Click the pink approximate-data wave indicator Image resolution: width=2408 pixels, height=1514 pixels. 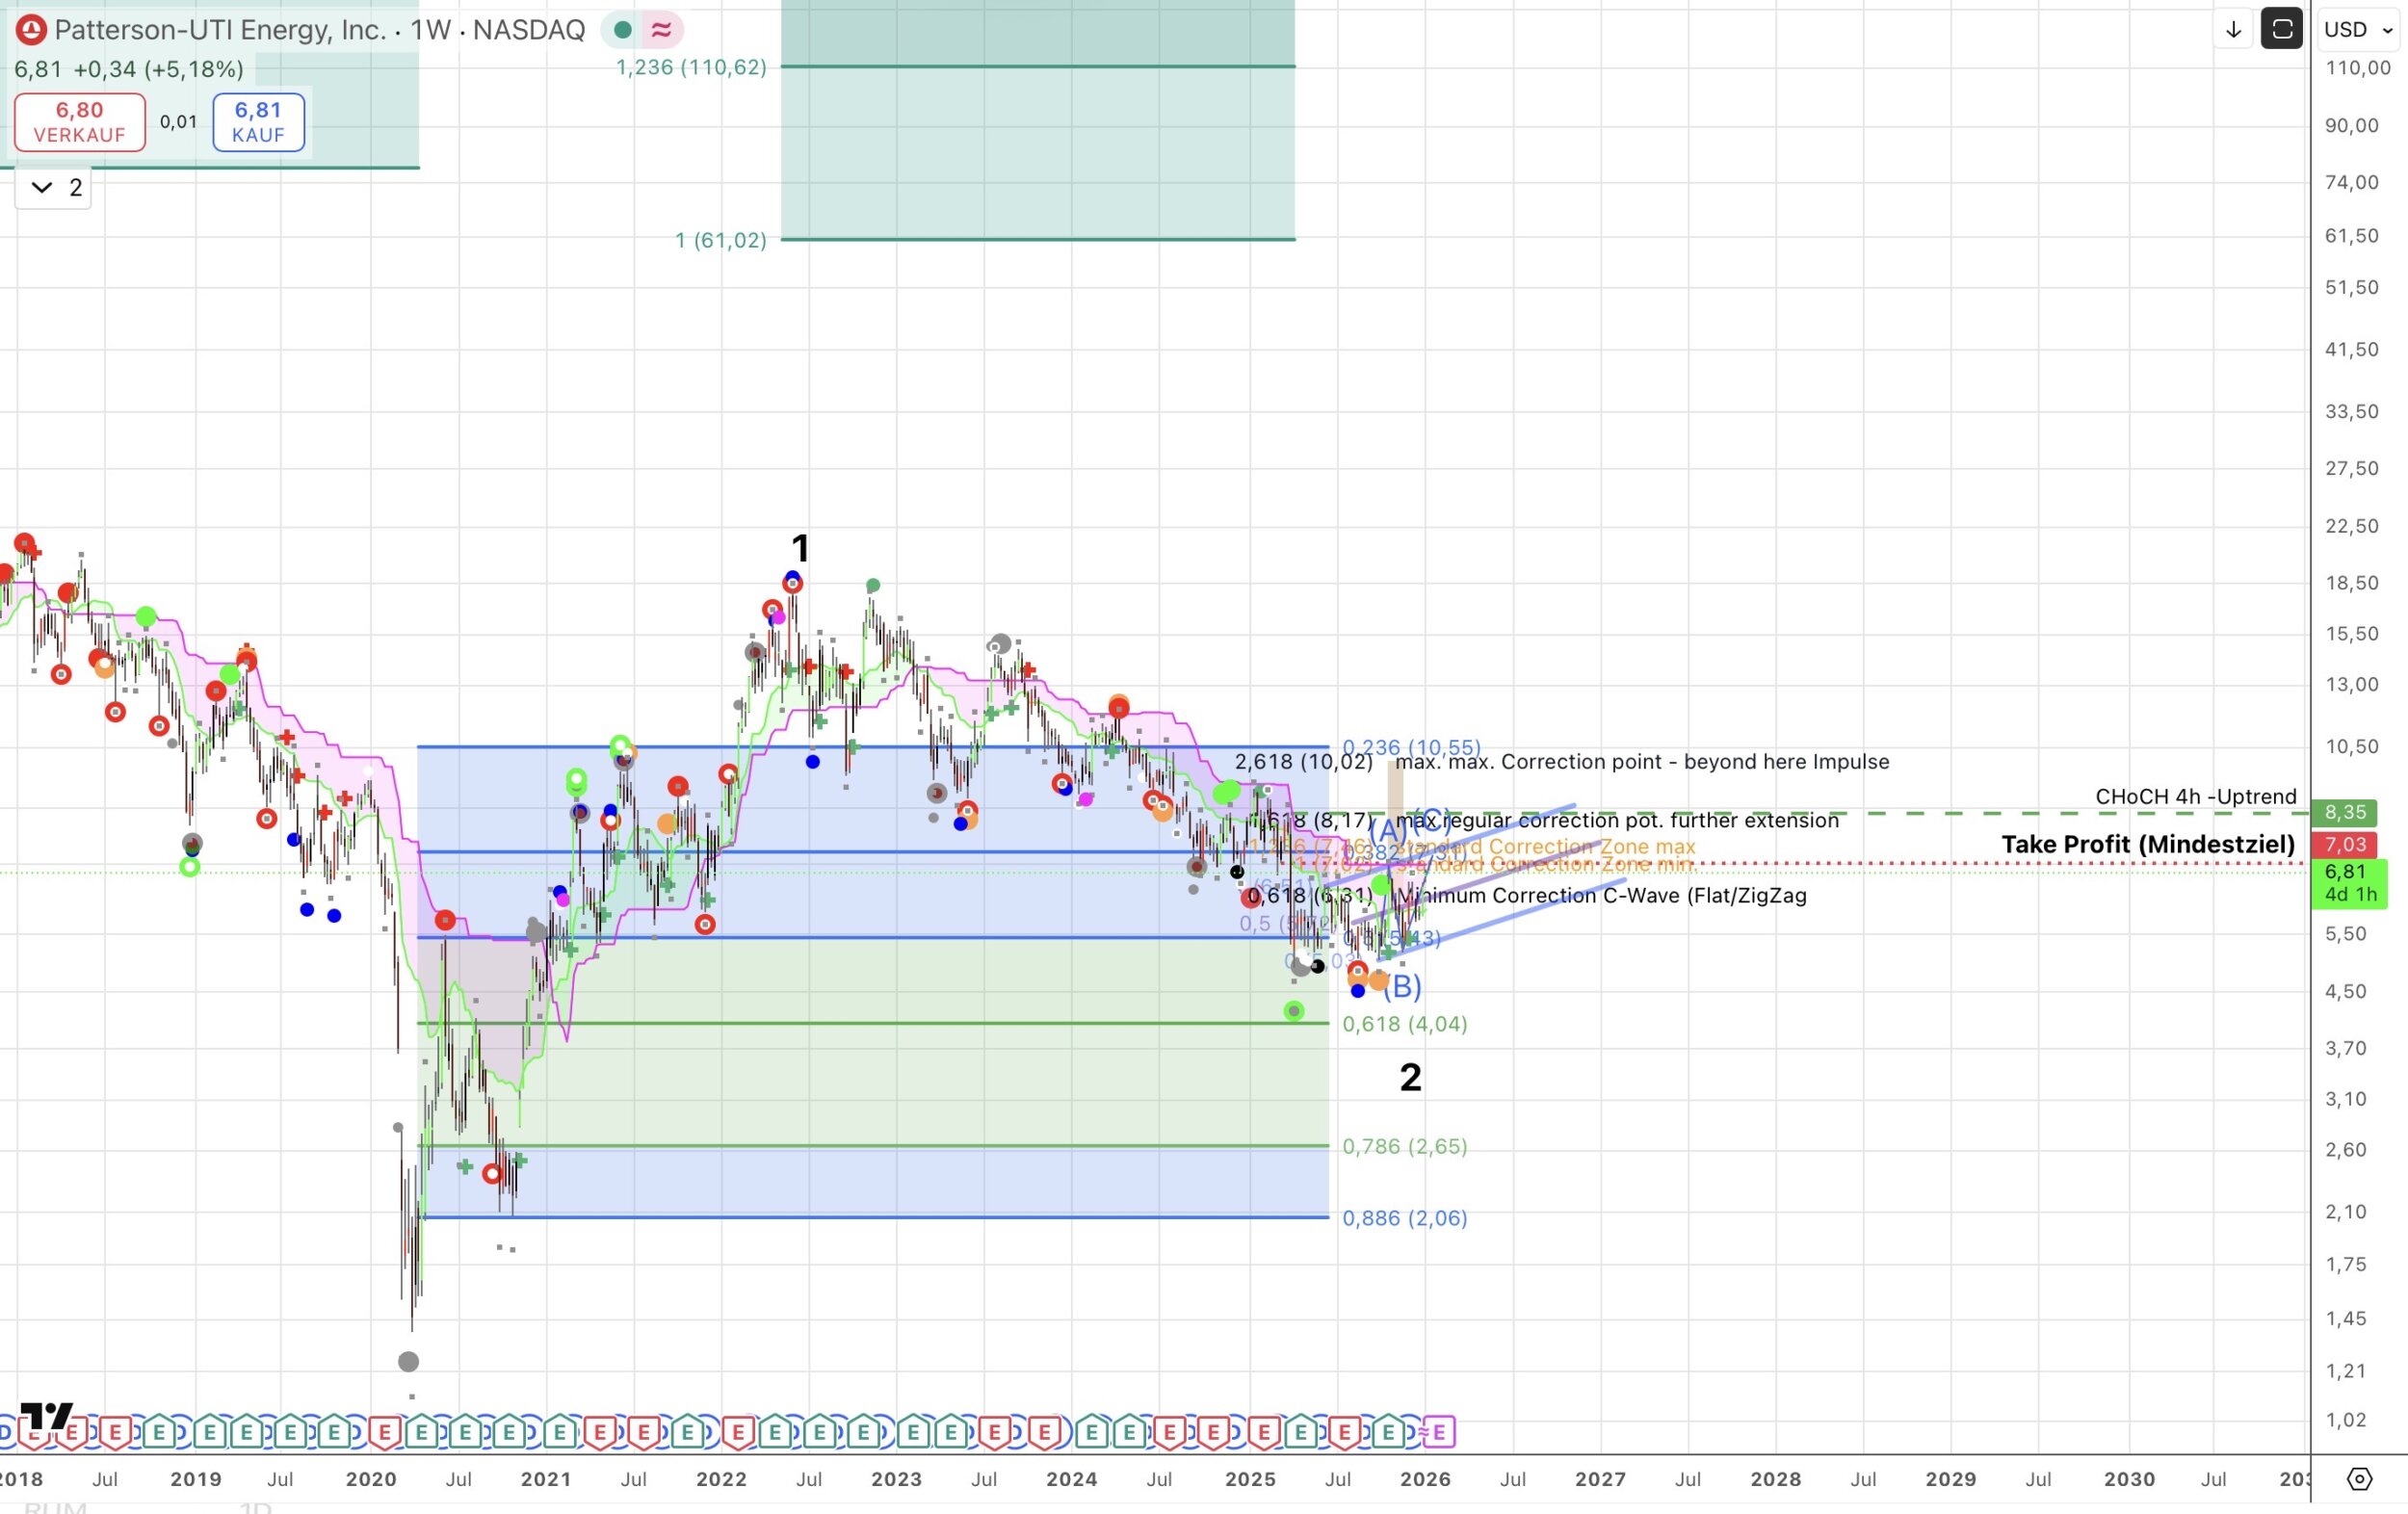tap(661, 30)
